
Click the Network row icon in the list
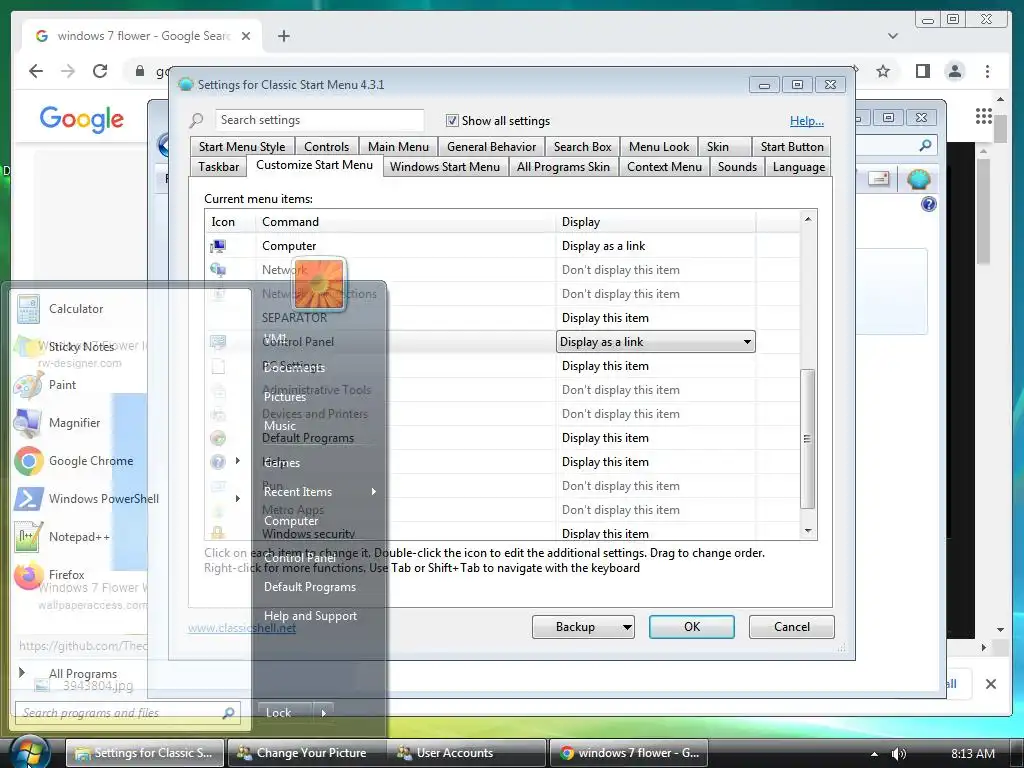(x=217, y=270)
